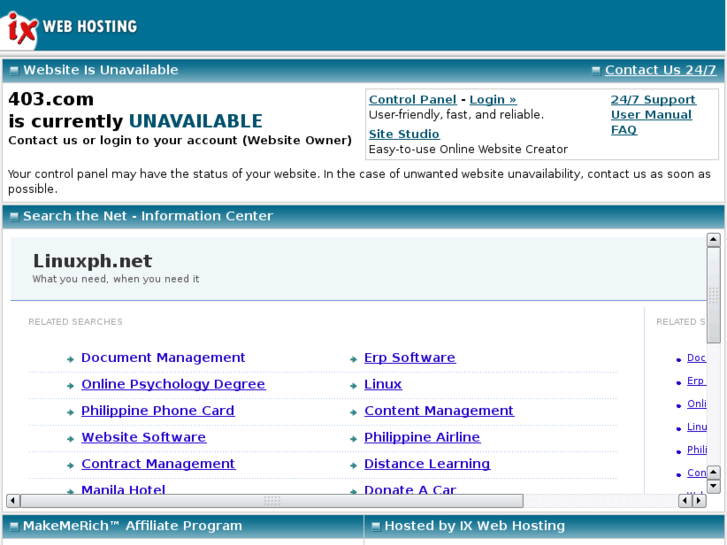
Task: Click the vertical scrollbar thumb in the info panel
Action: point(713,295)
